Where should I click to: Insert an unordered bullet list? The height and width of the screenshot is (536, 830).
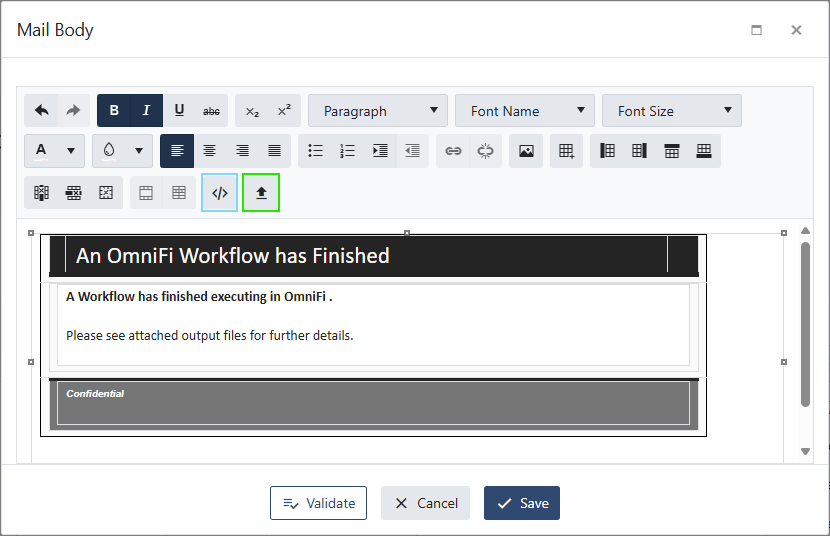[x=315, y=151]
